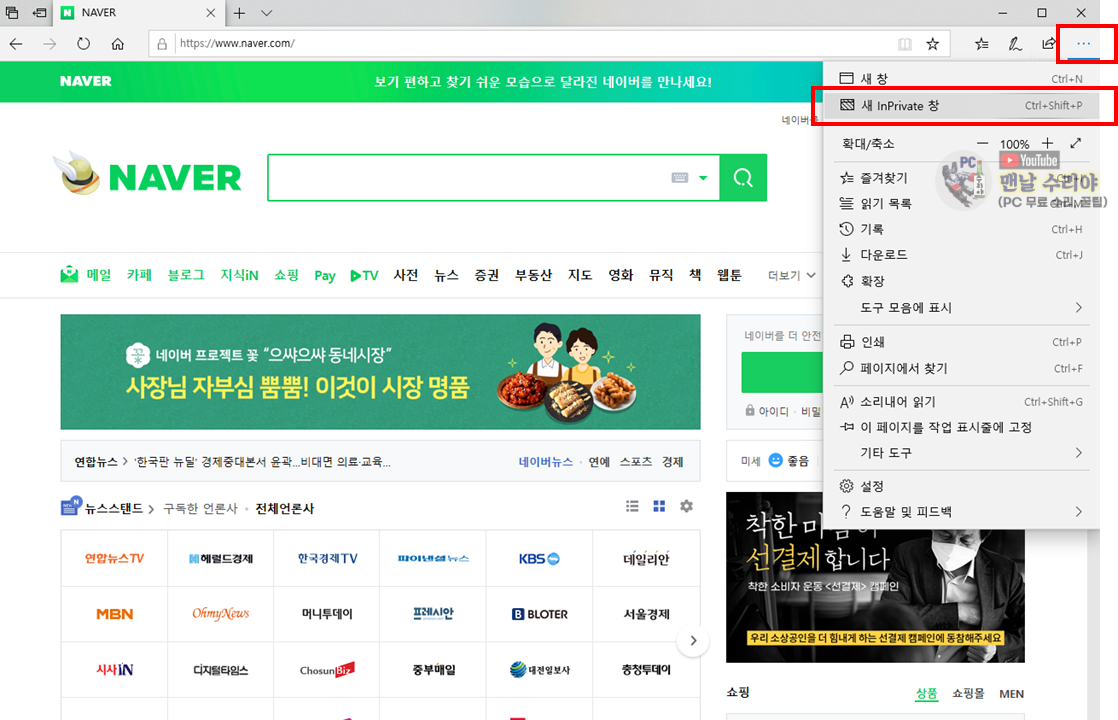The image size is (1118, 720).
Task: Close the NAVER tab
Action: [210, 13]
